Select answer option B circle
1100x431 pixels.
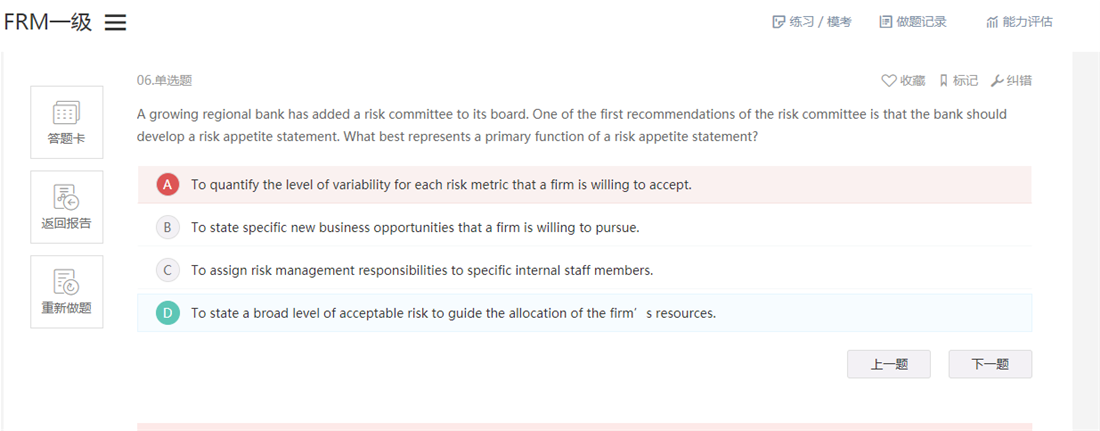pos(167,227)
